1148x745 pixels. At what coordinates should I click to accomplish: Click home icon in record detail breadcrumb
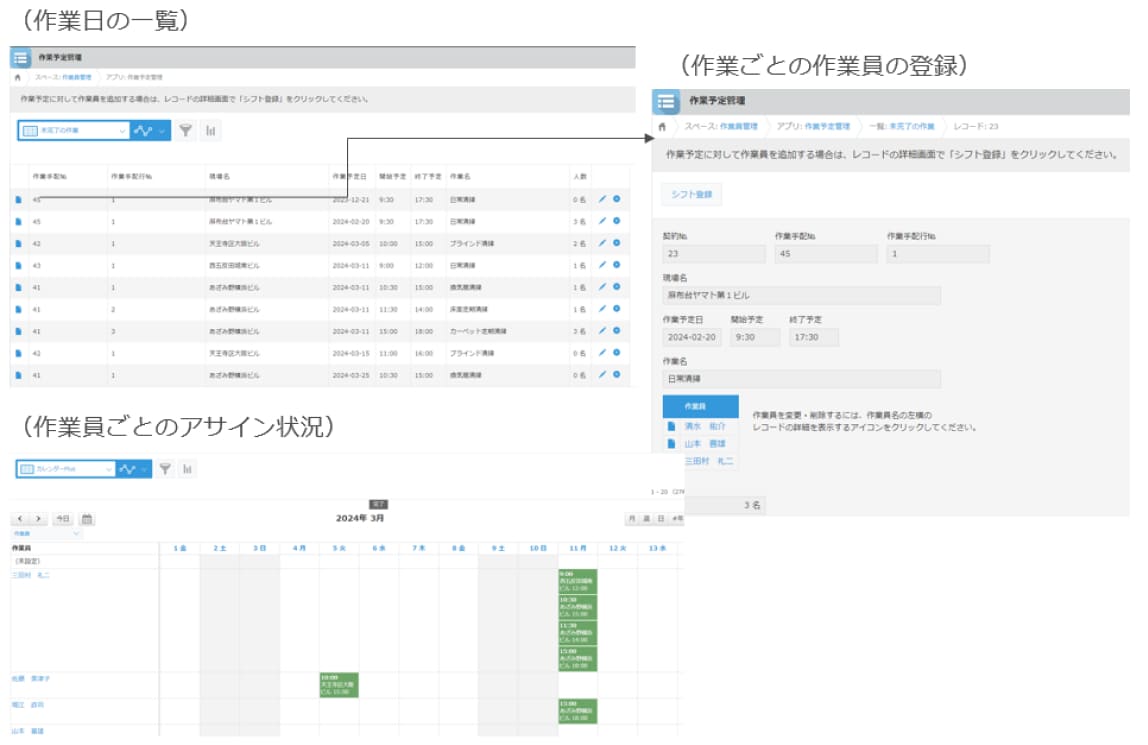point(663,127)
